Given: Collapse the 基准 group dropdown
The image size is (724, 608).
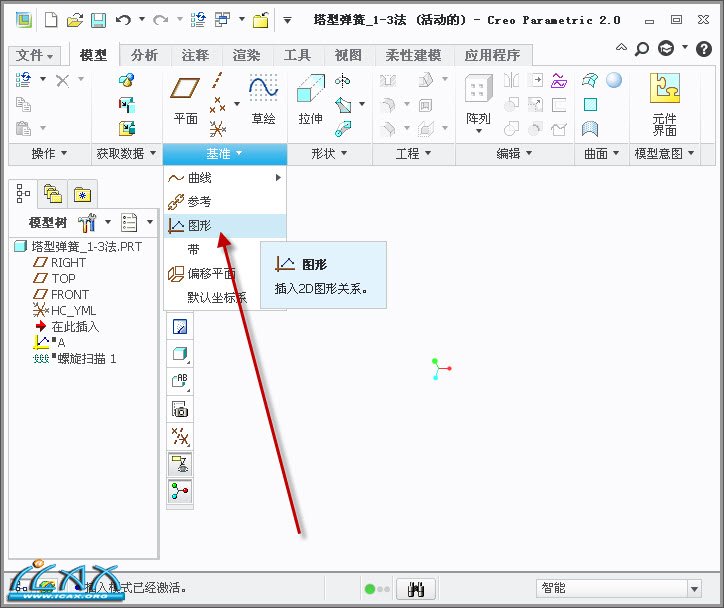Looking at the screenshot, I should point(224,154).
